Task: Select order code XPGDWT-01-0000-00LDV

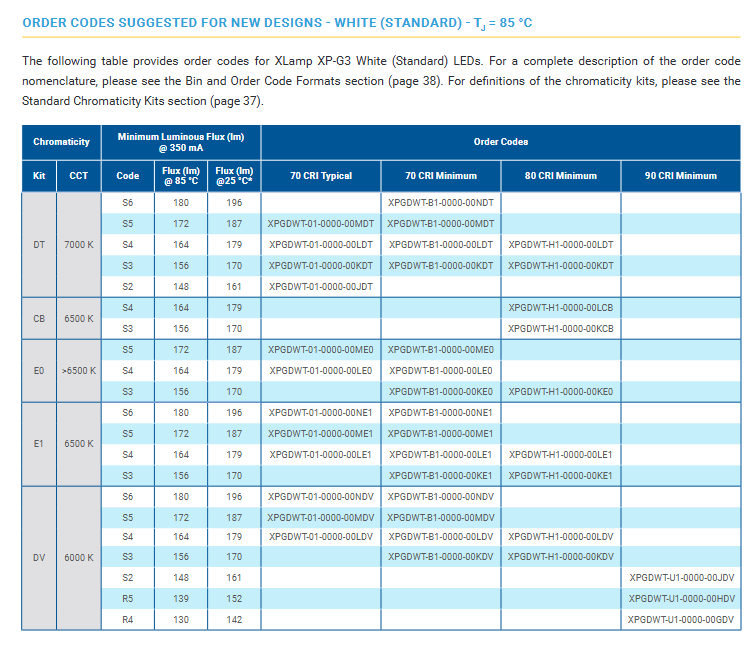Action: [x=321, y=537]
